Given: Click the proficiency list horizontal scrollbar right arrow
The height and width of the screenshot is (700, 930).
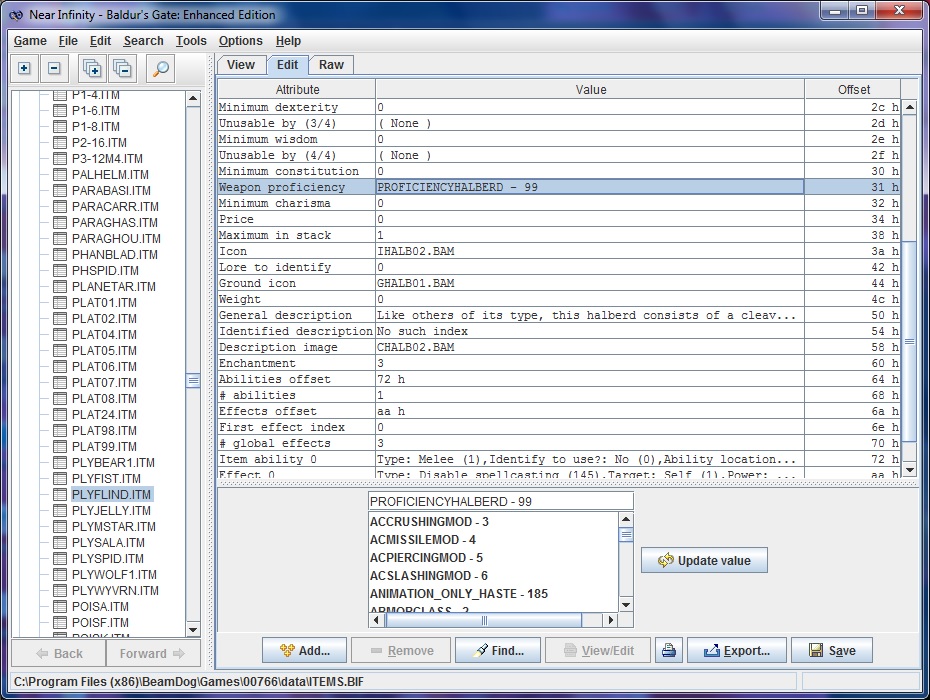Looking at the screenshot, I should pyautogui.click(x=610, y=620).
